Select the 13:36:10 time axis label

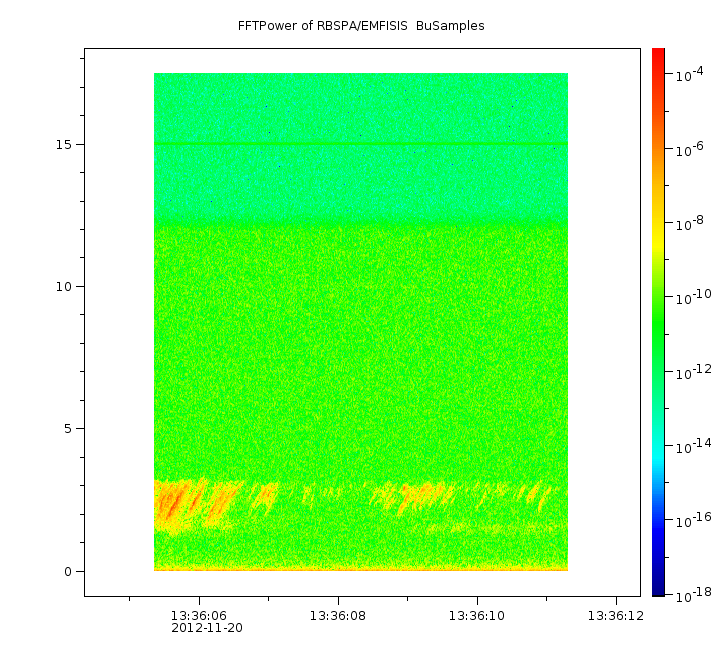coord(477,615)
